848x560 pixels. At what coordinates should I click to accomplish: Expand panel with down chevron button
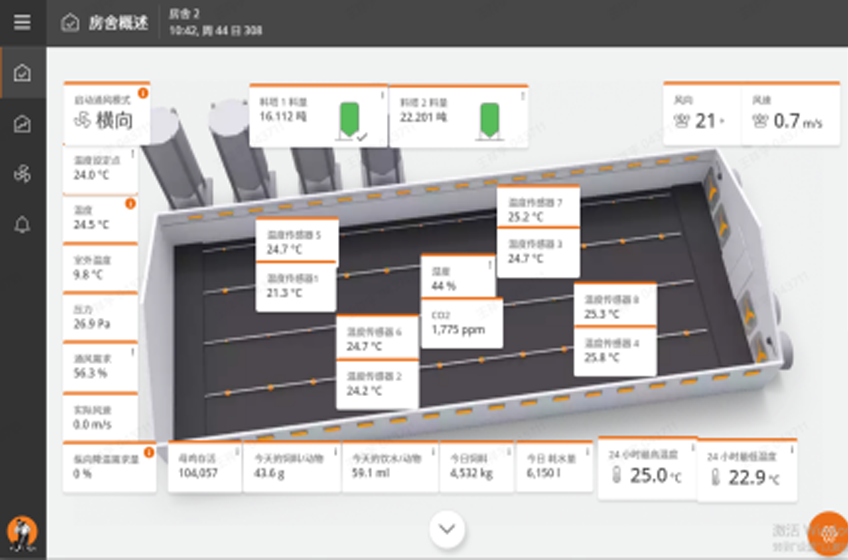click(x=447, y=528)
